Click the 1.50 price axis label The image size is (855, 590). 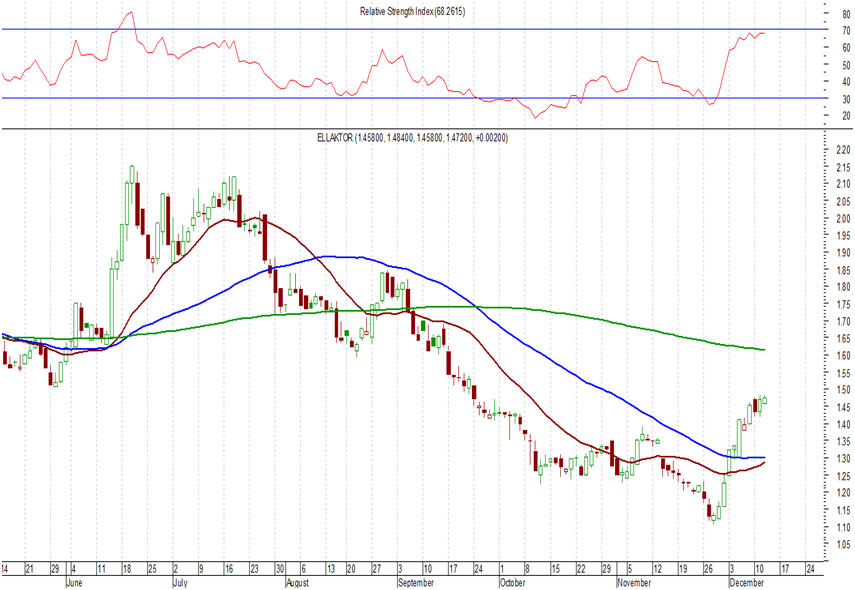tap(843, 390)
